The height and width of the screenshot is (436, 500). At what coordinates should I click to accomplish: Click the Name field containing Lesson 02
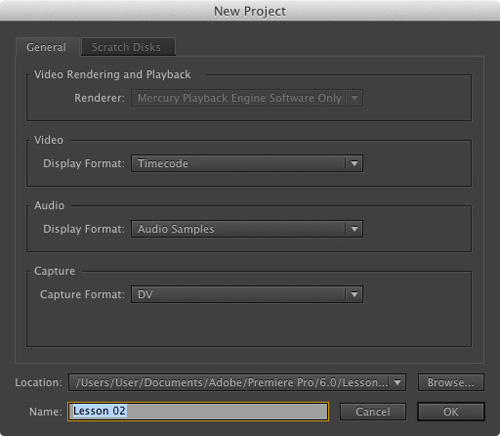coord(198,411)
